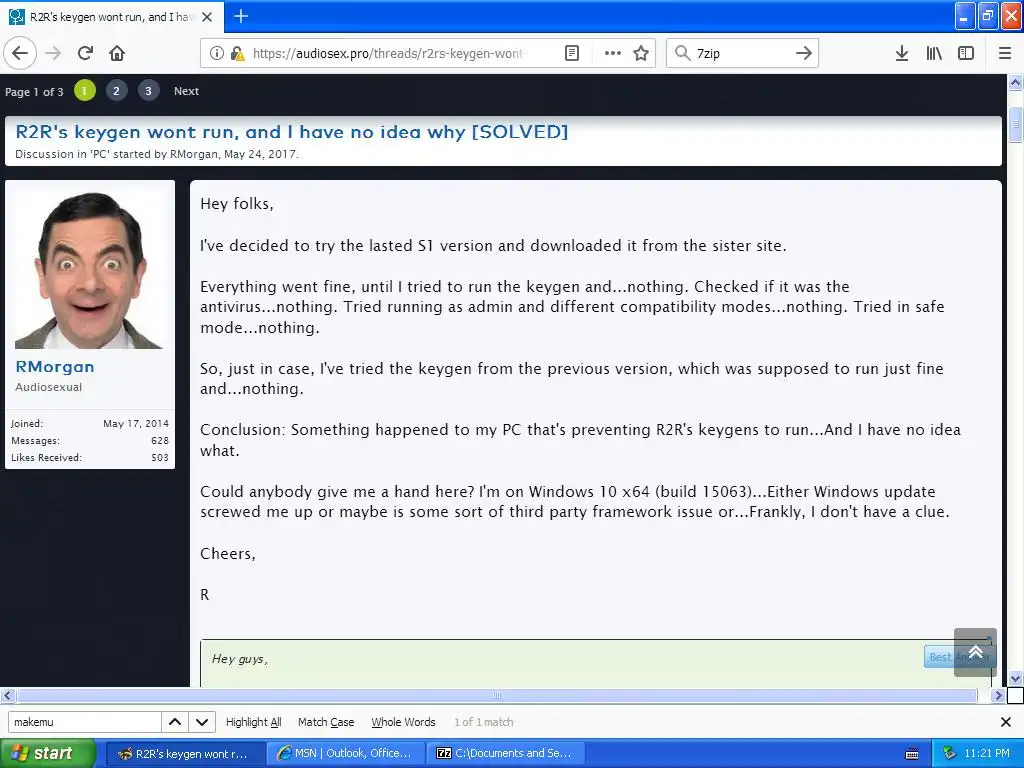The image size is (1024, 768).
Task: Close the R2R's keygen tab
Action: click(x=207, y=17)
